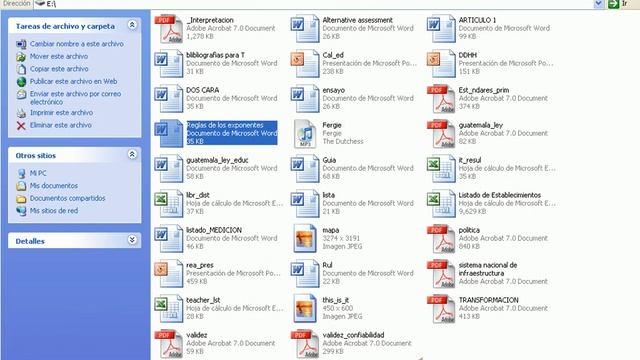Select the Guia Word document icon

[305, 169]
